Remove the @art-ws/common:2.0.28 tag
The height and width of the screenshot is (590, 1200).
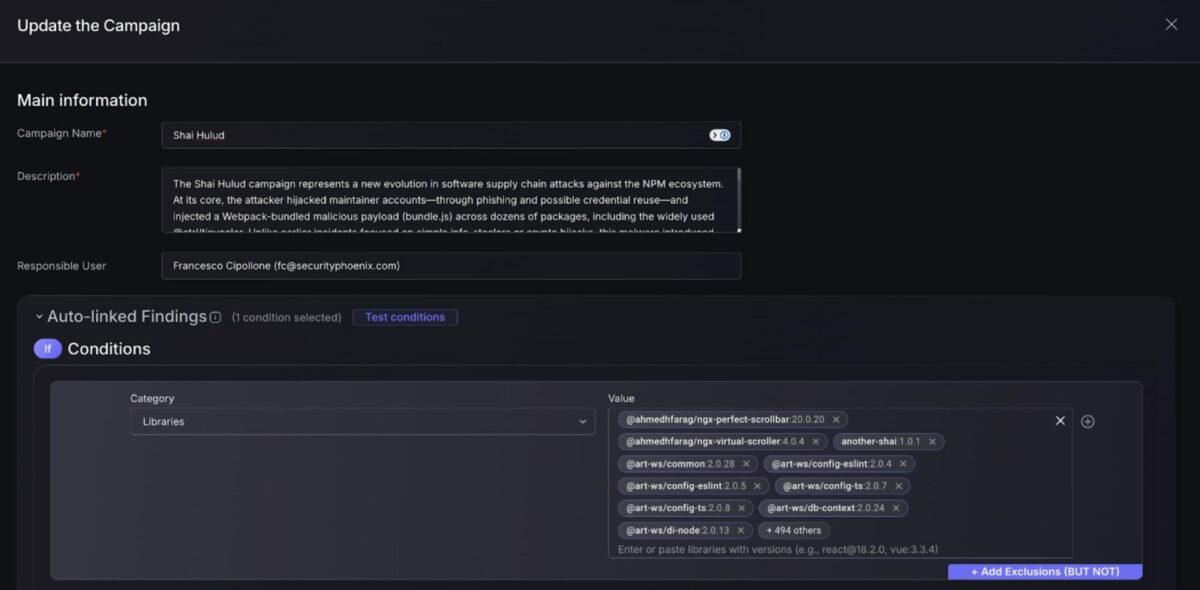[746, 464]
